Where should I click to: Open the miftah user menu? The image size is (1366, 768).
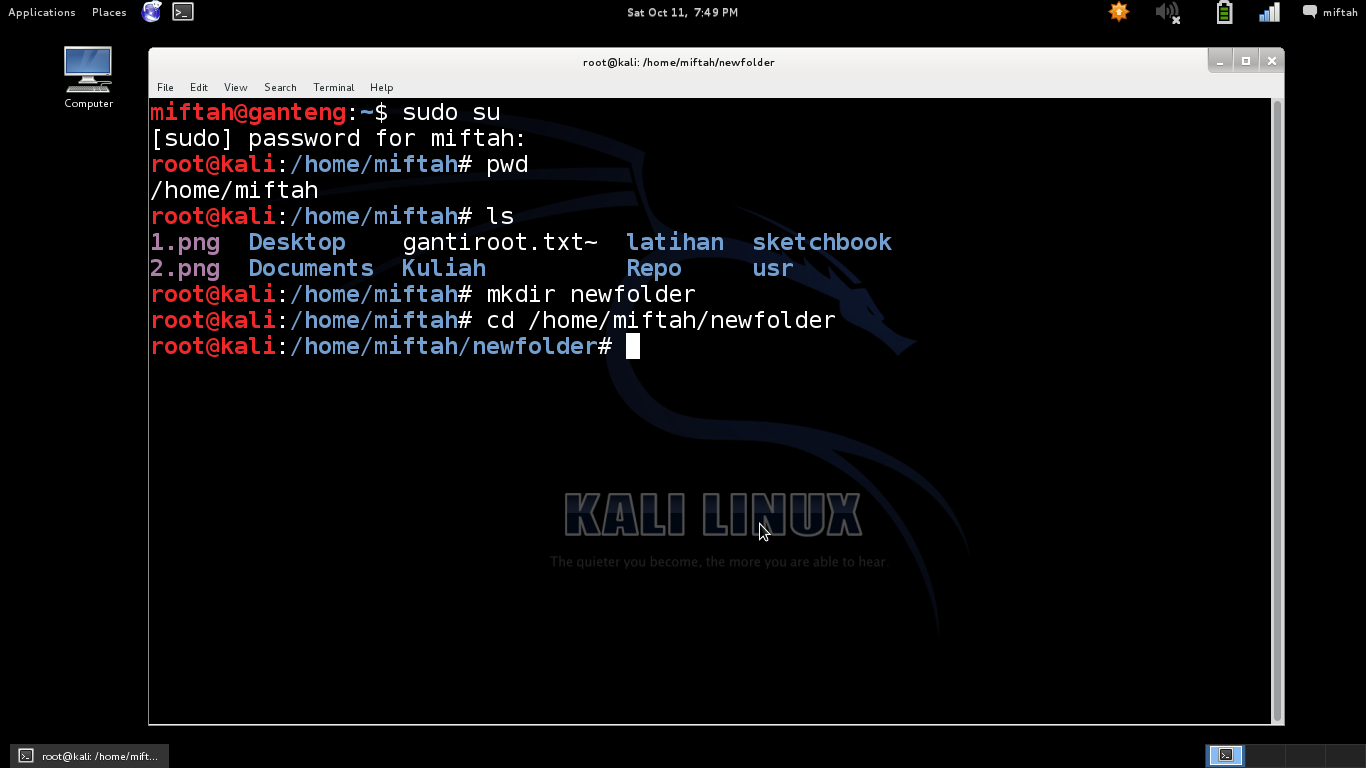(1330, 12)
